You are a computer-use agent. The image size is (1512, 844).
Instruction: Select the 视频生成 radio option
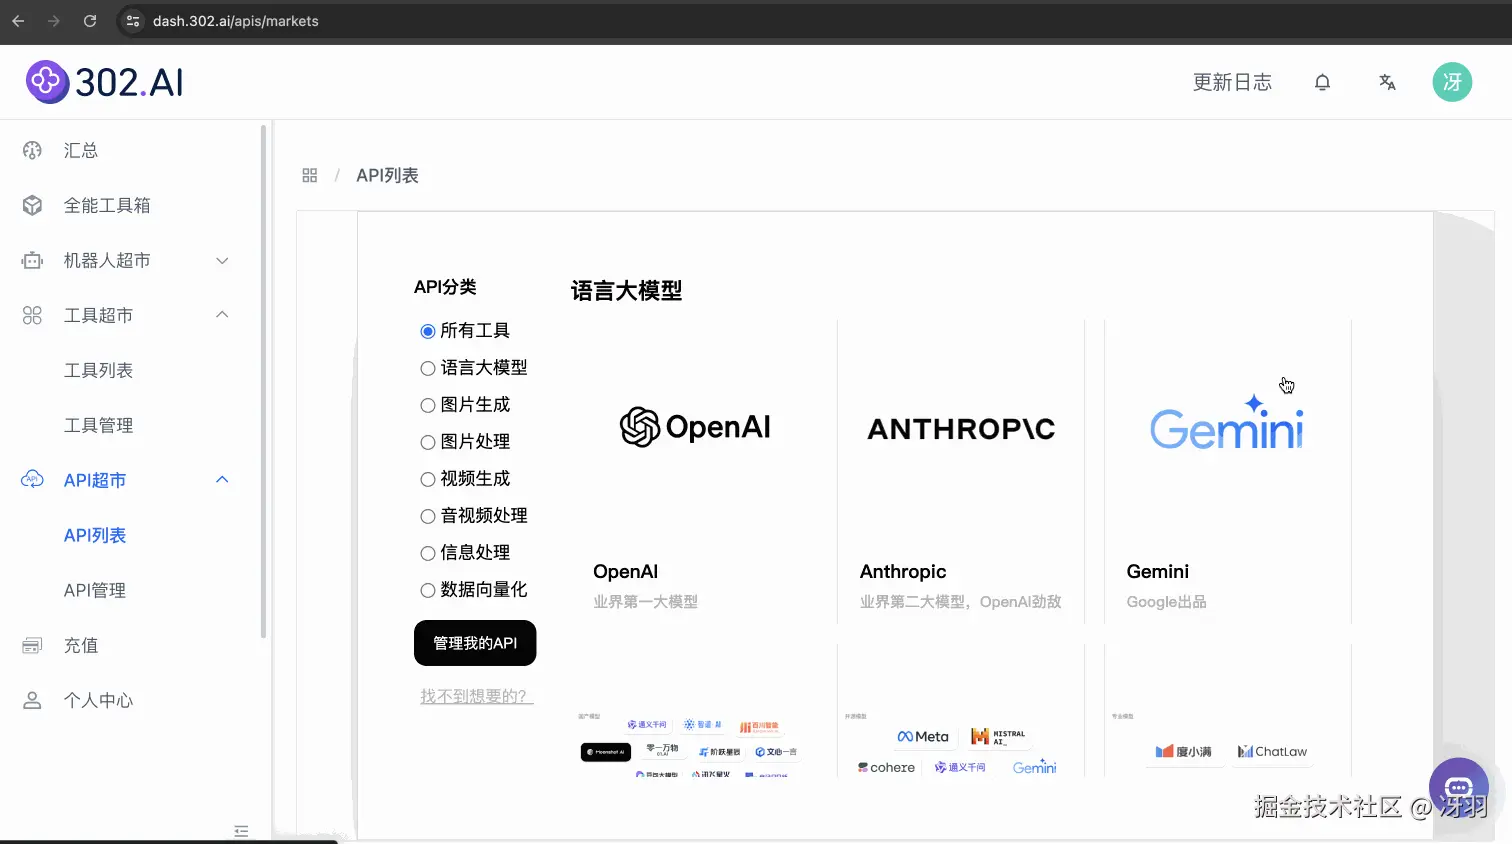428,479
